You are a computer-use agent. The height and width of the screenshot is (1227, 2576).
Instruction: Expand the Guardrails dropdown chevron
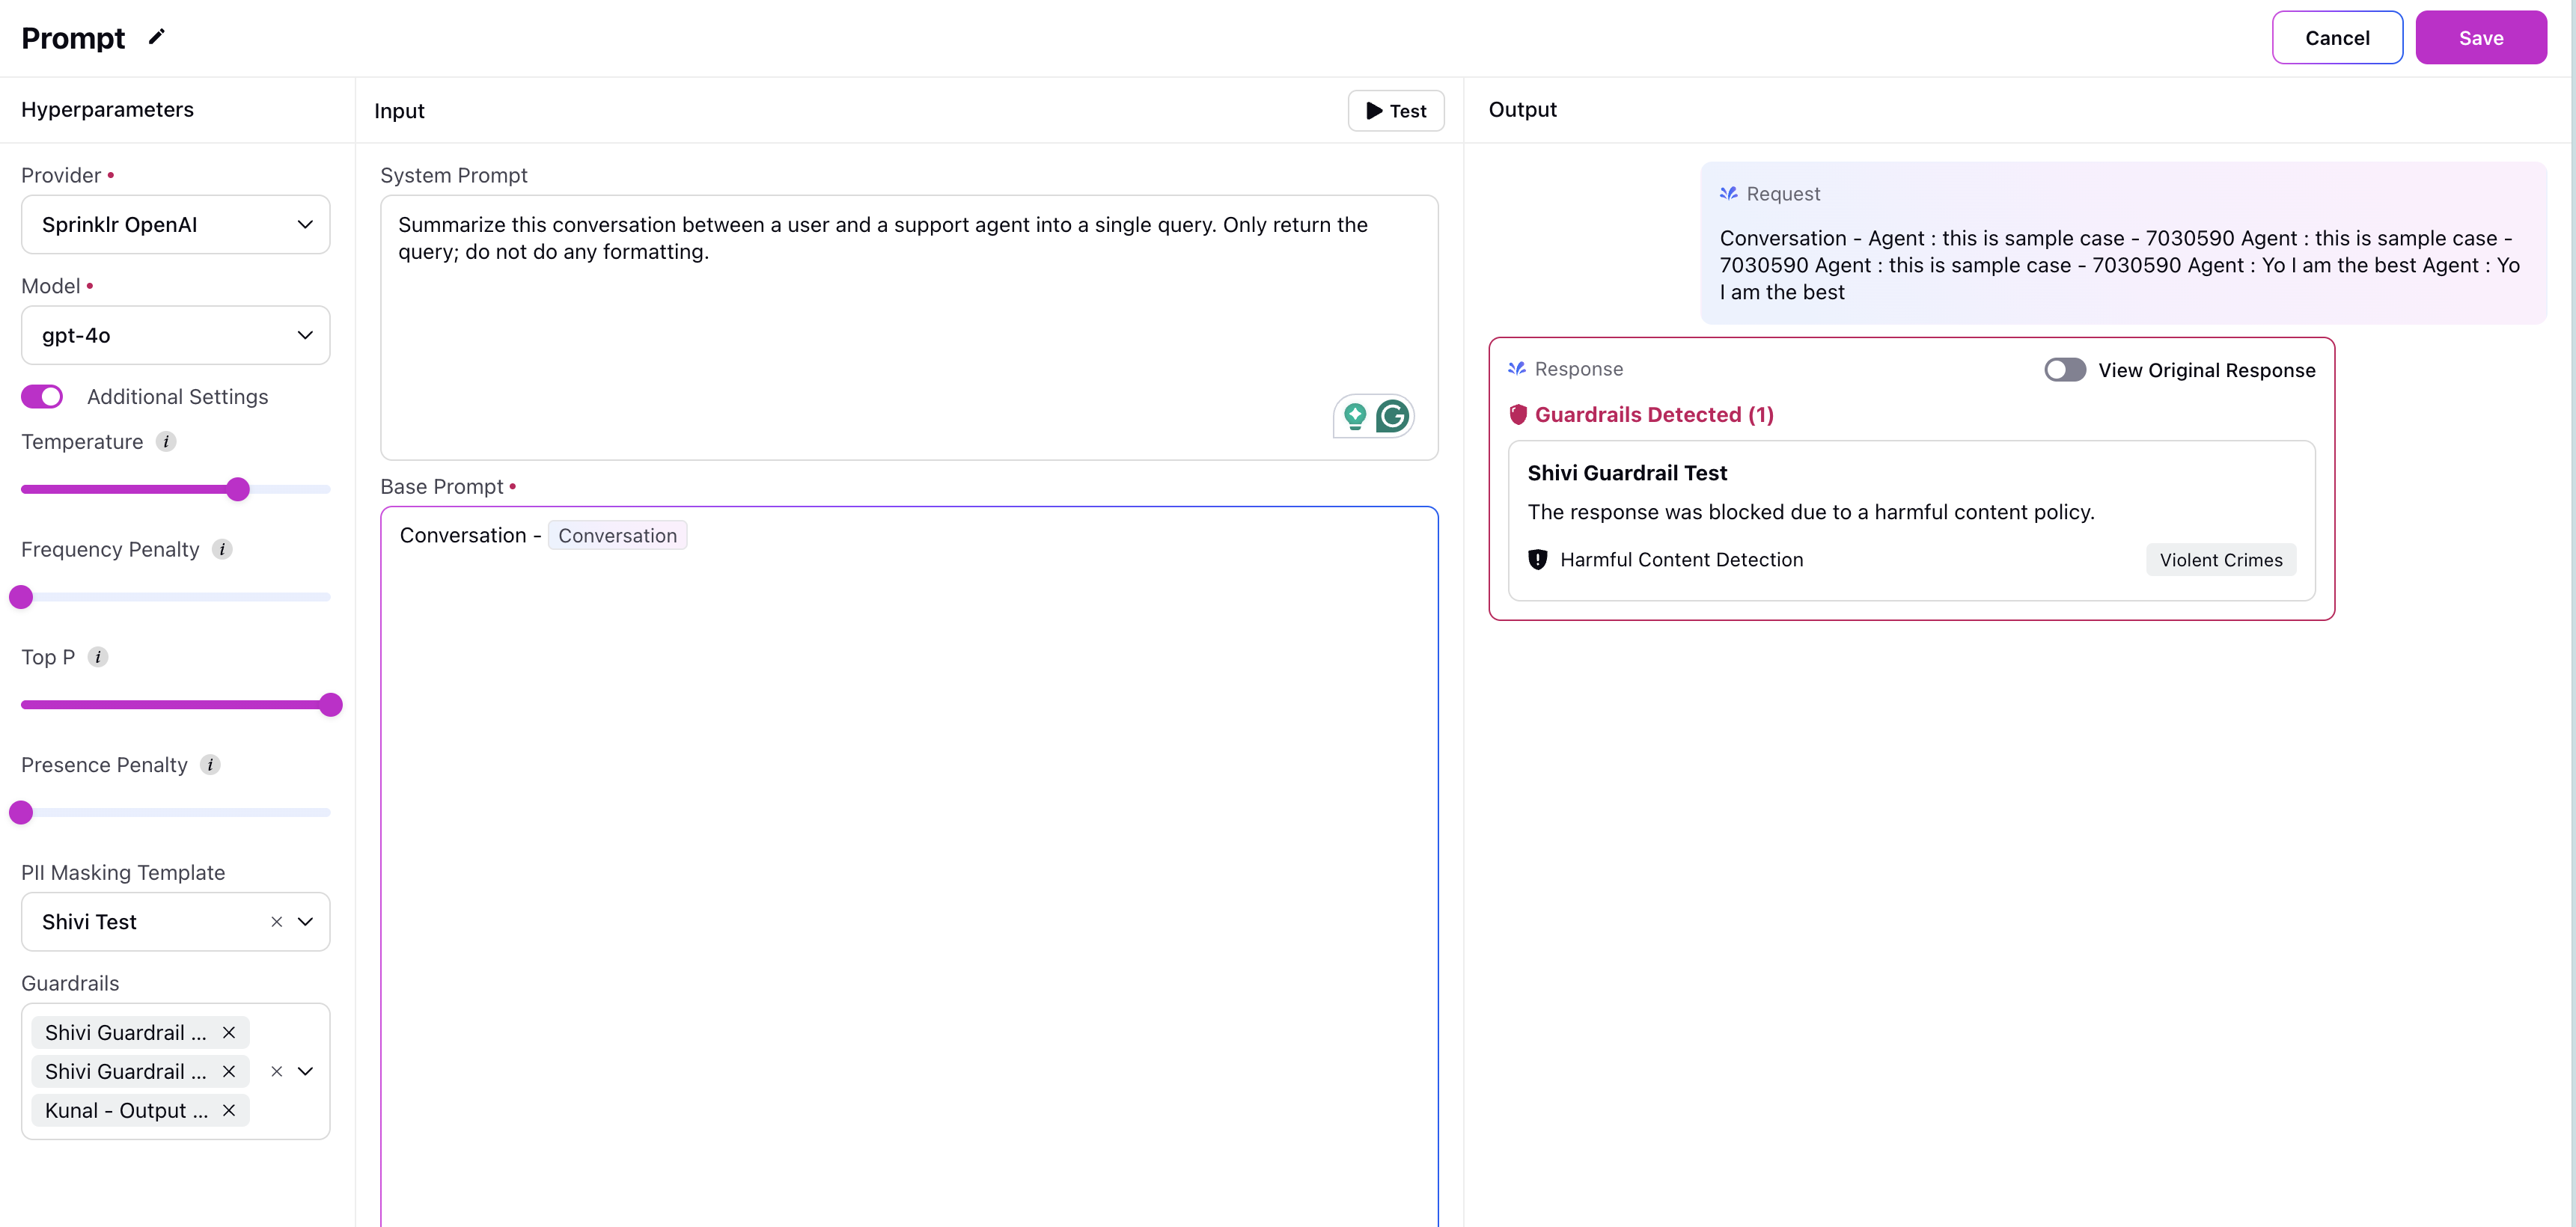[306, 1072]
